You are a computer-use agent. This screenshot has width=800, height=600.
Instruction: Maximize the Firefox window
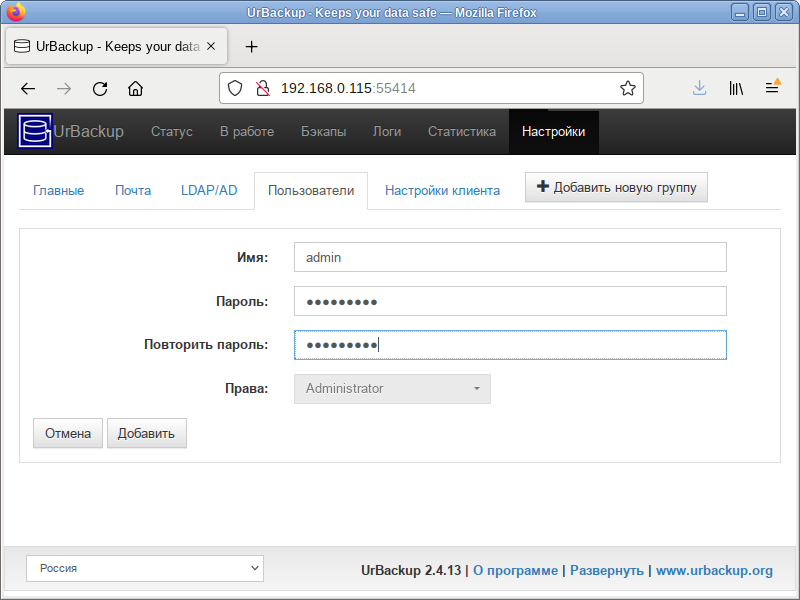coord(762,12)
